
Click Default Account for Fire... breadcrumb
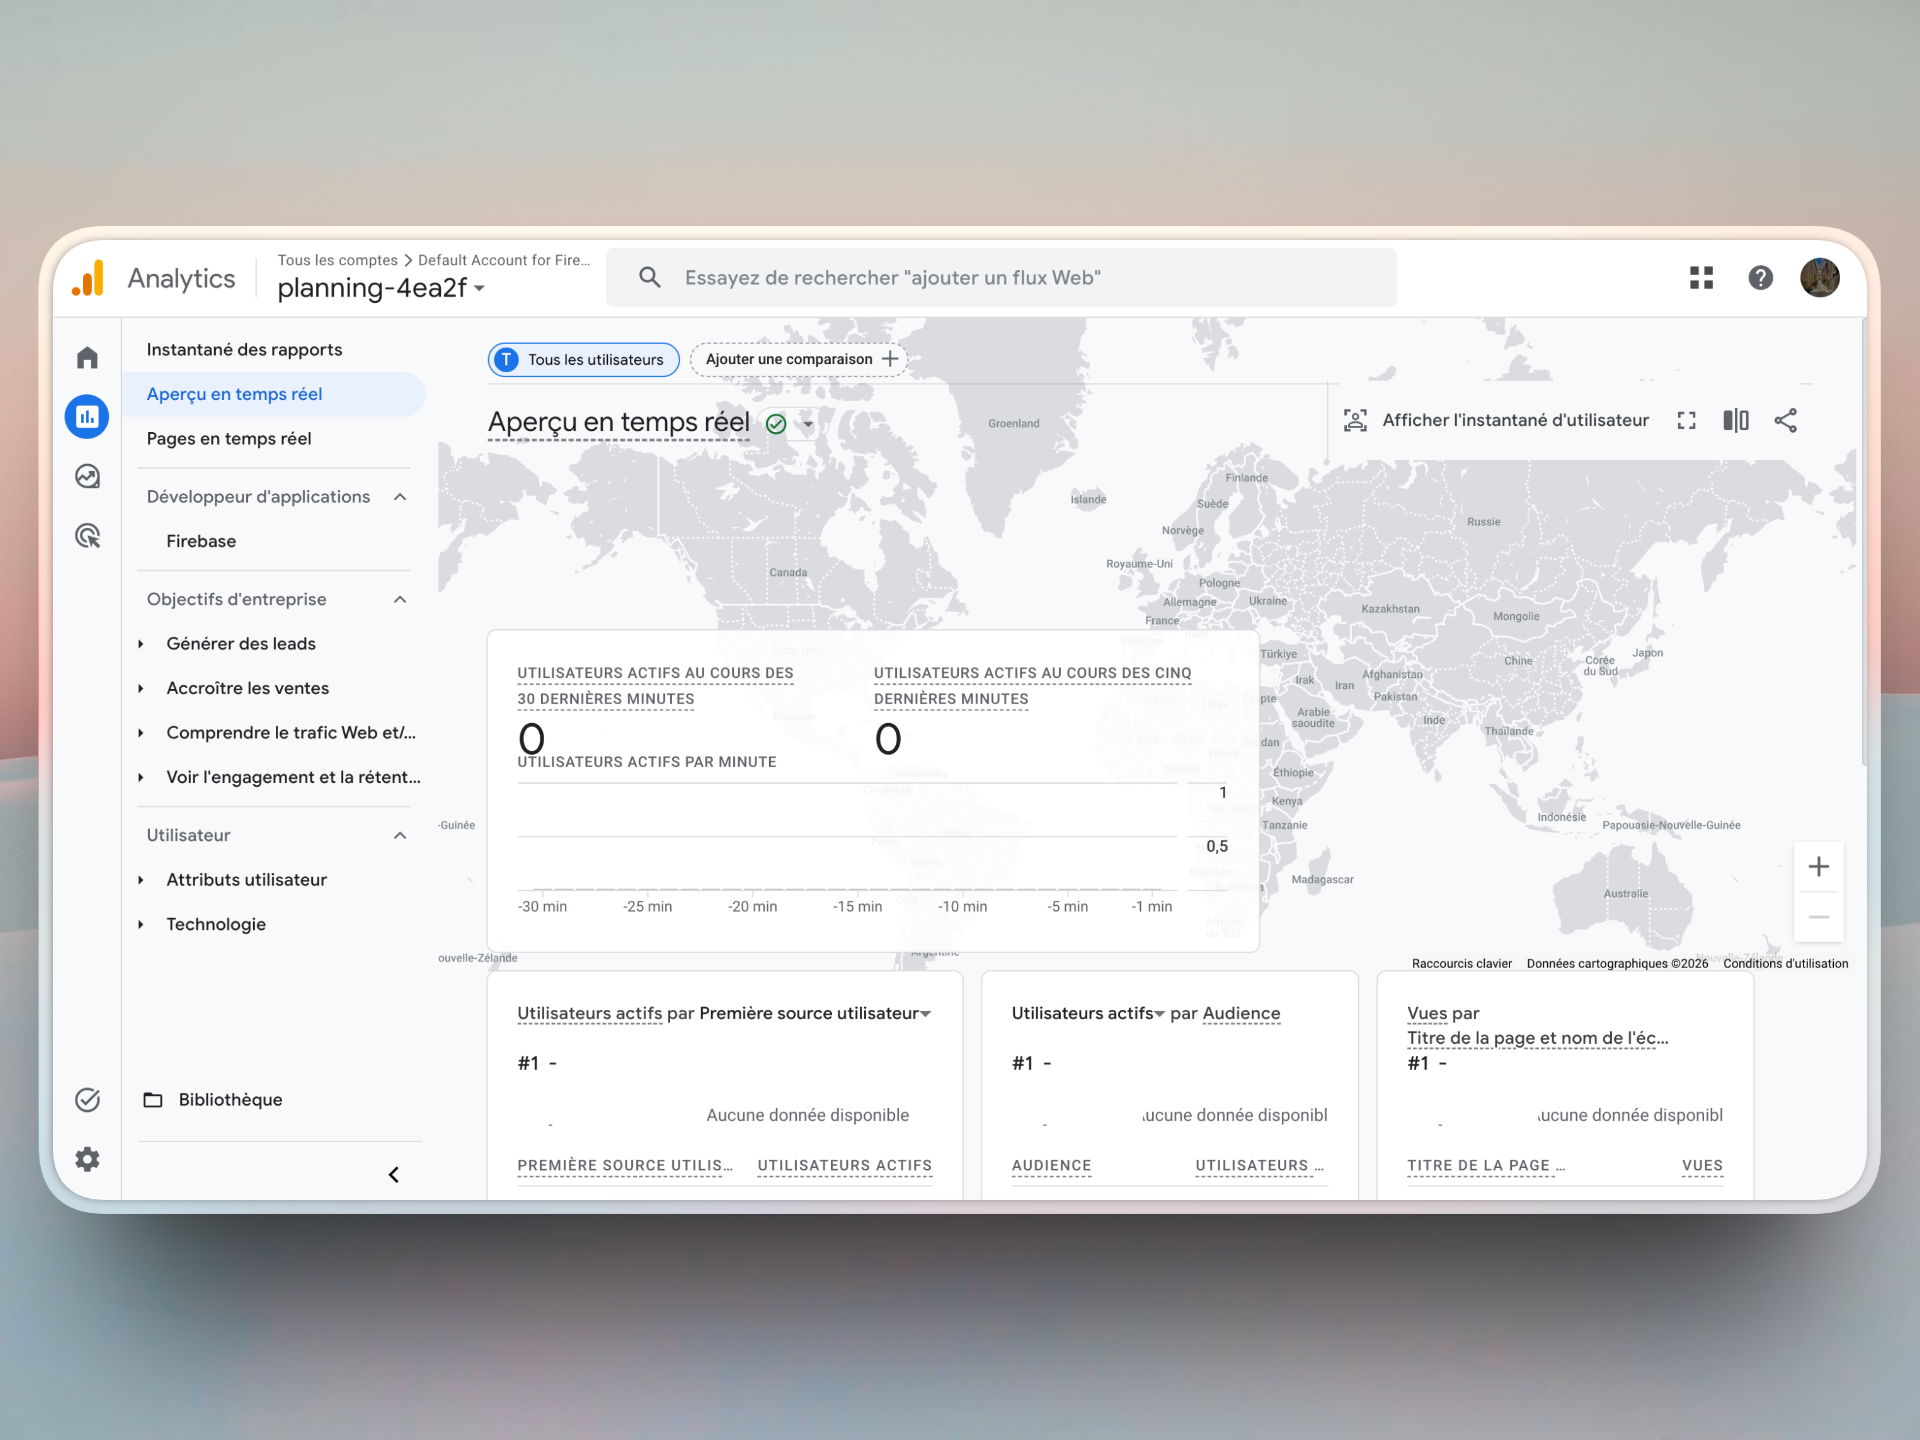pos(504,260)
